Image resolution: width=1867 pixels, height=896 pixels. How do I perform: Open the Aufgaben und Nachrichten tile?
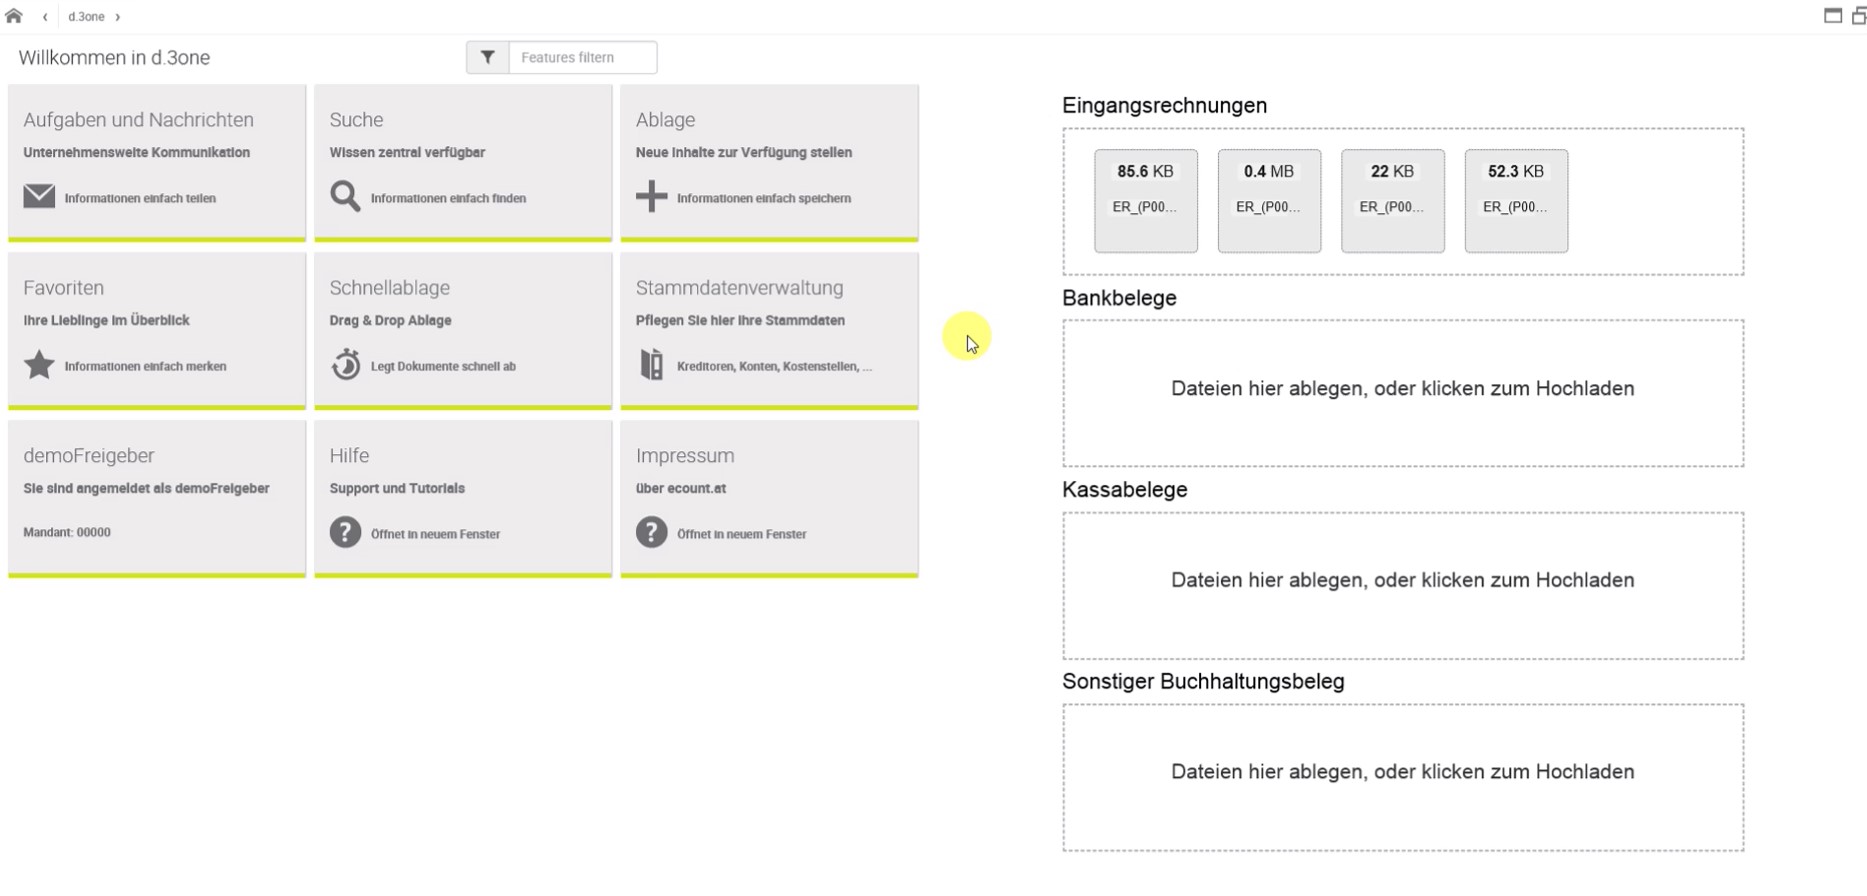pyautogui.click(x=157, y=163)
